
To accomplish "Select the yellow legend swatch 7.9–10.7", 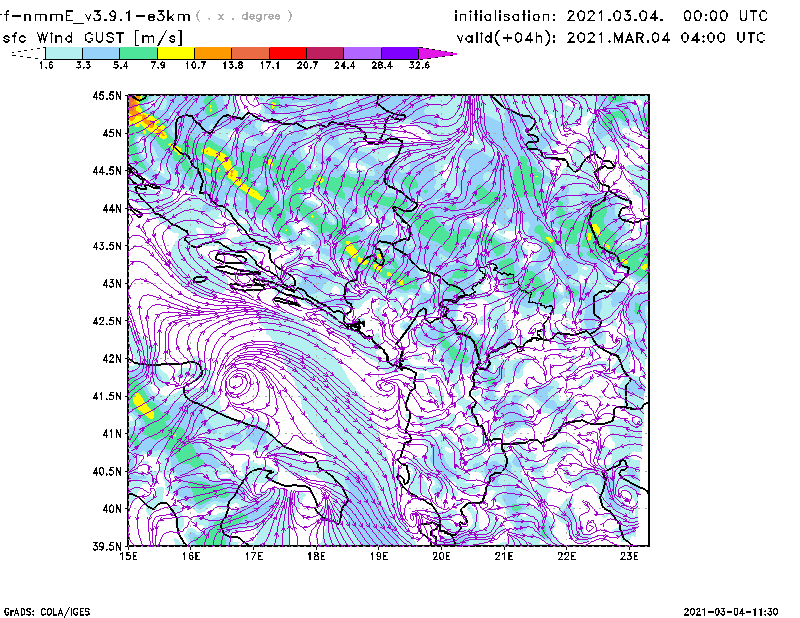I will tap(176, 53).
